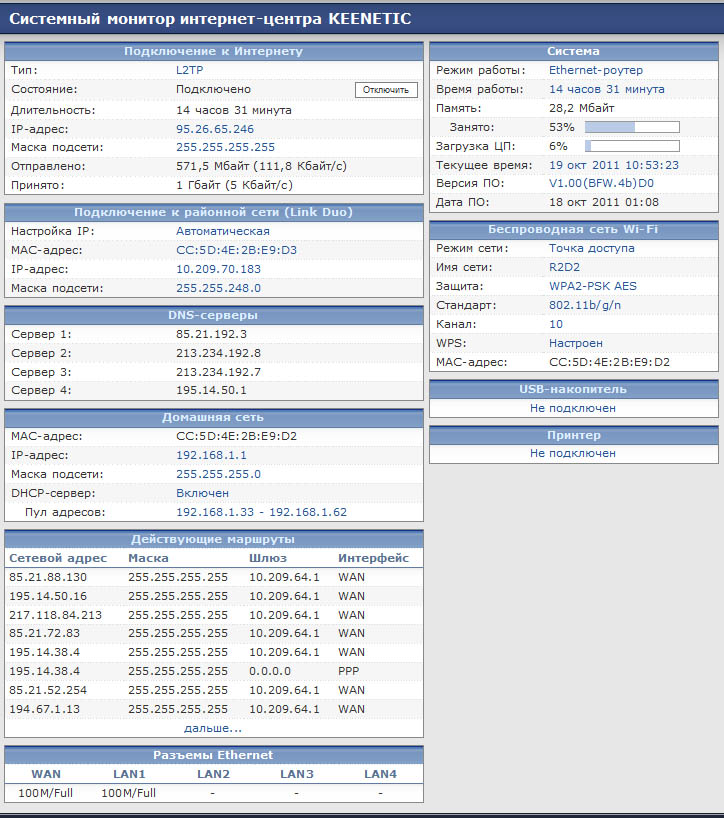This screenshot has height=818, width=724.
Task: Select route network address 85.21.52.254
Action: click(x=48, y=690)
